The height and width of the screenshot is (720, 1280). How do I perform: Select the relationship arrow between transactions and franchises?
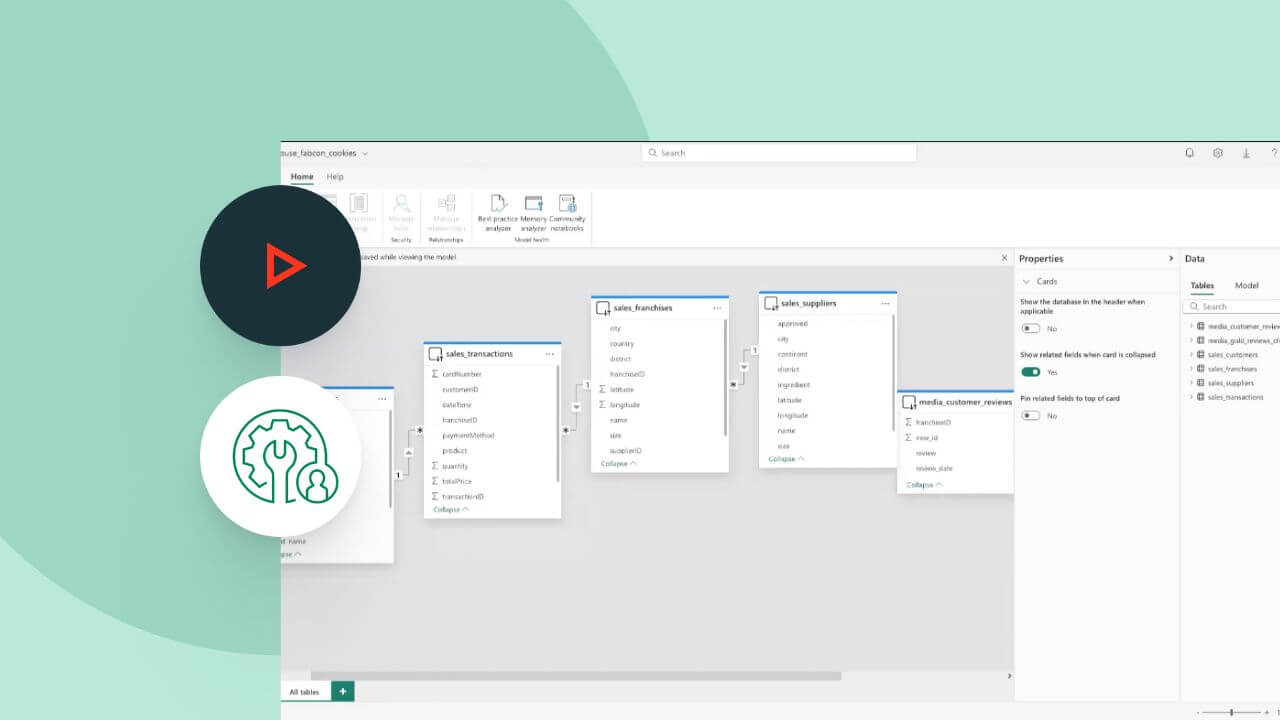pos(576,407)
